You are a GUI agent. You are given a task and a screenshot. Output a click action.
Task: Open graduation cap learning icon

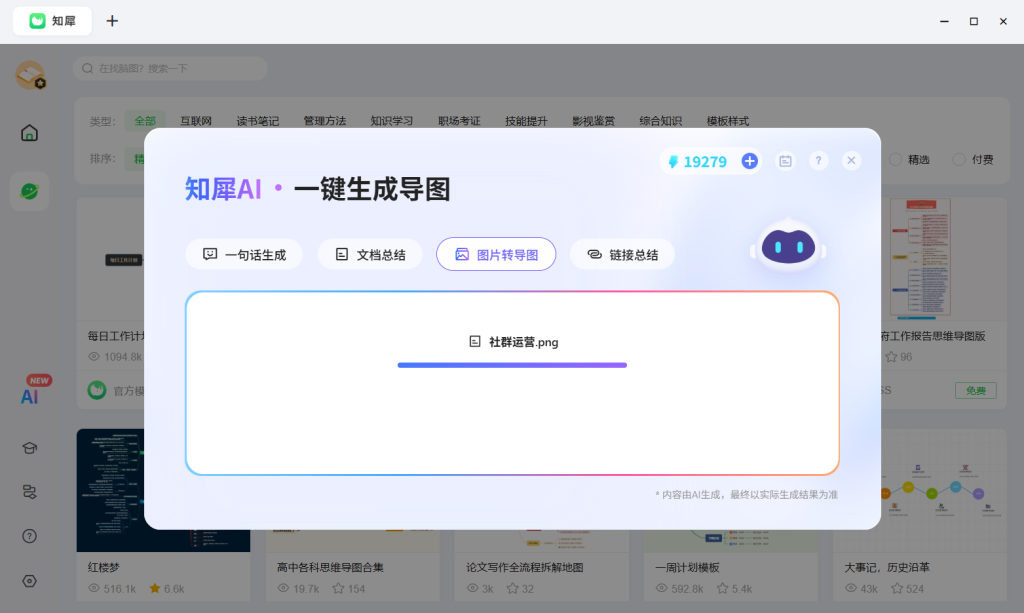(29, 448)
